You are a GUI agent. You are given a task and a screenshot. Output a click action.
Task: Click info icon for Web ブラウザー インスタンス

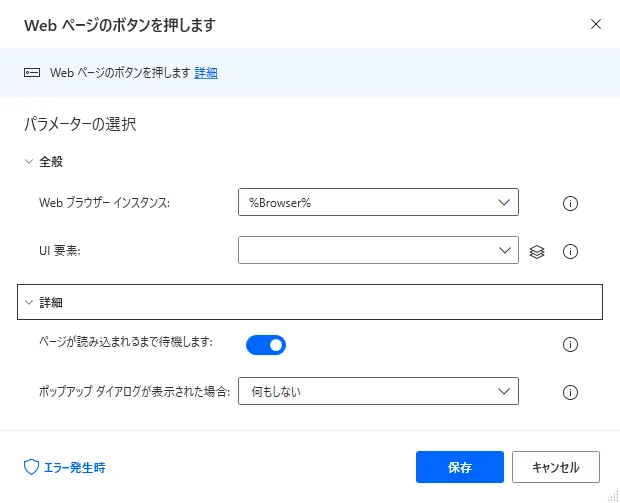tap(571, 203)
